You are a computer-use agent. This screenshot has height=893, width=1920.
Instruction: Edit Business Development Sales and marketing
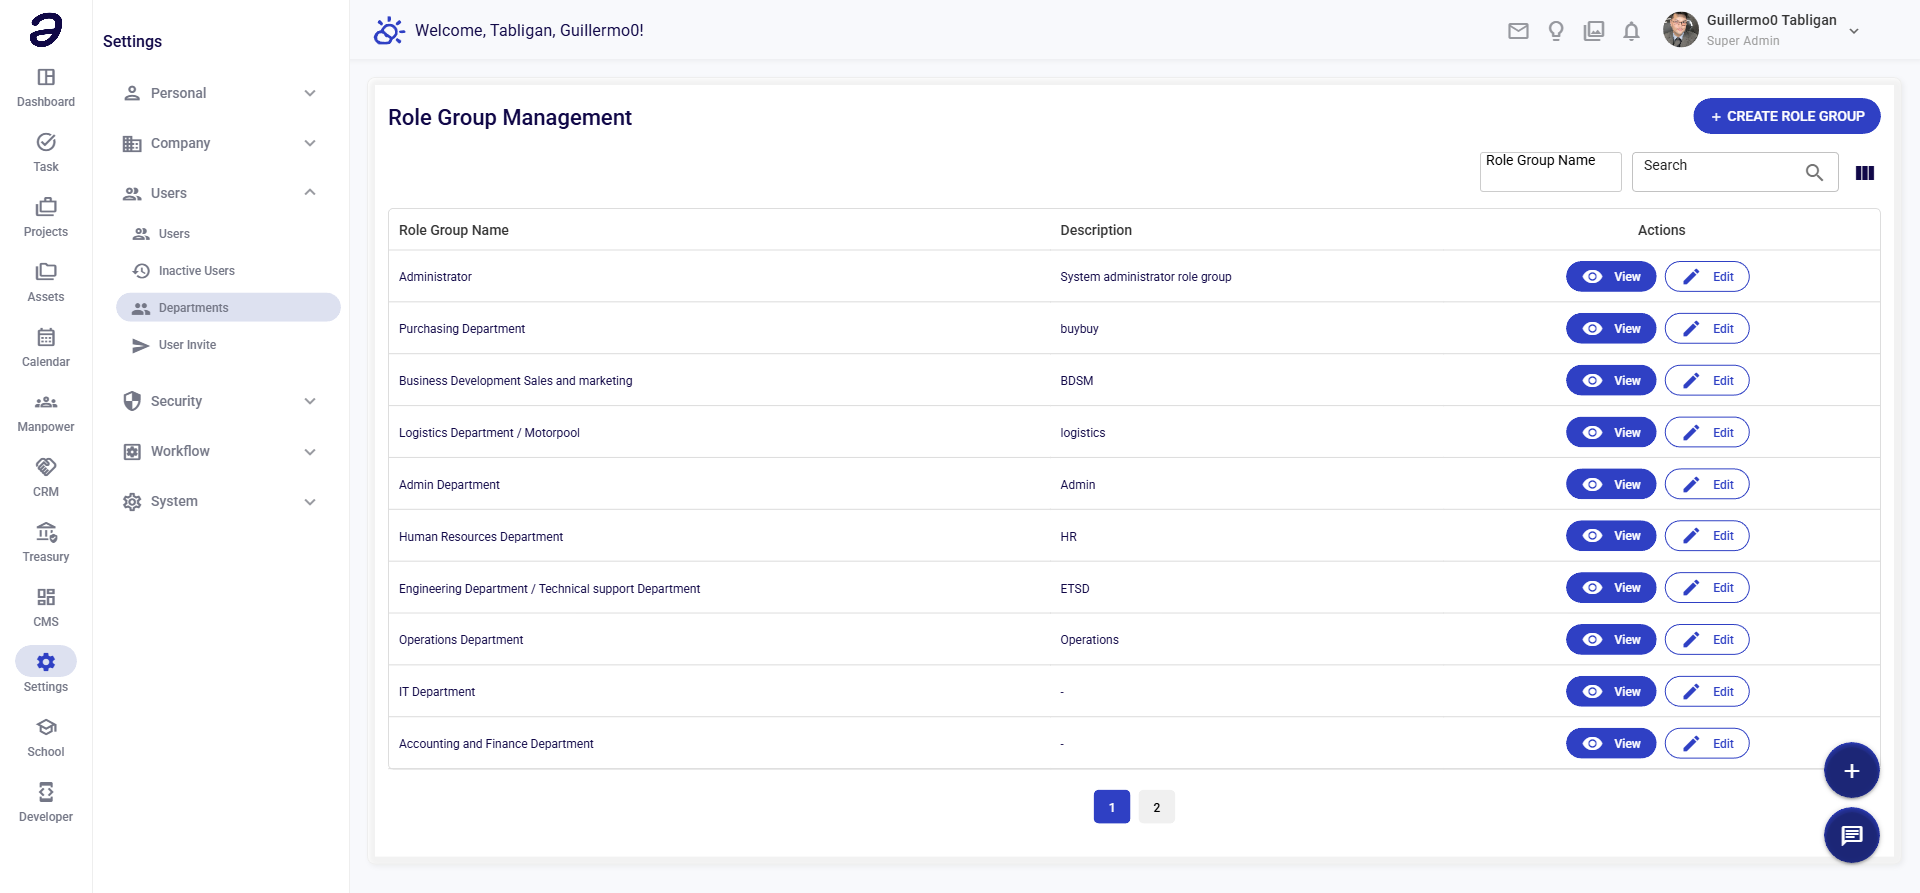pyautogui.click(x=1707, y=381)
